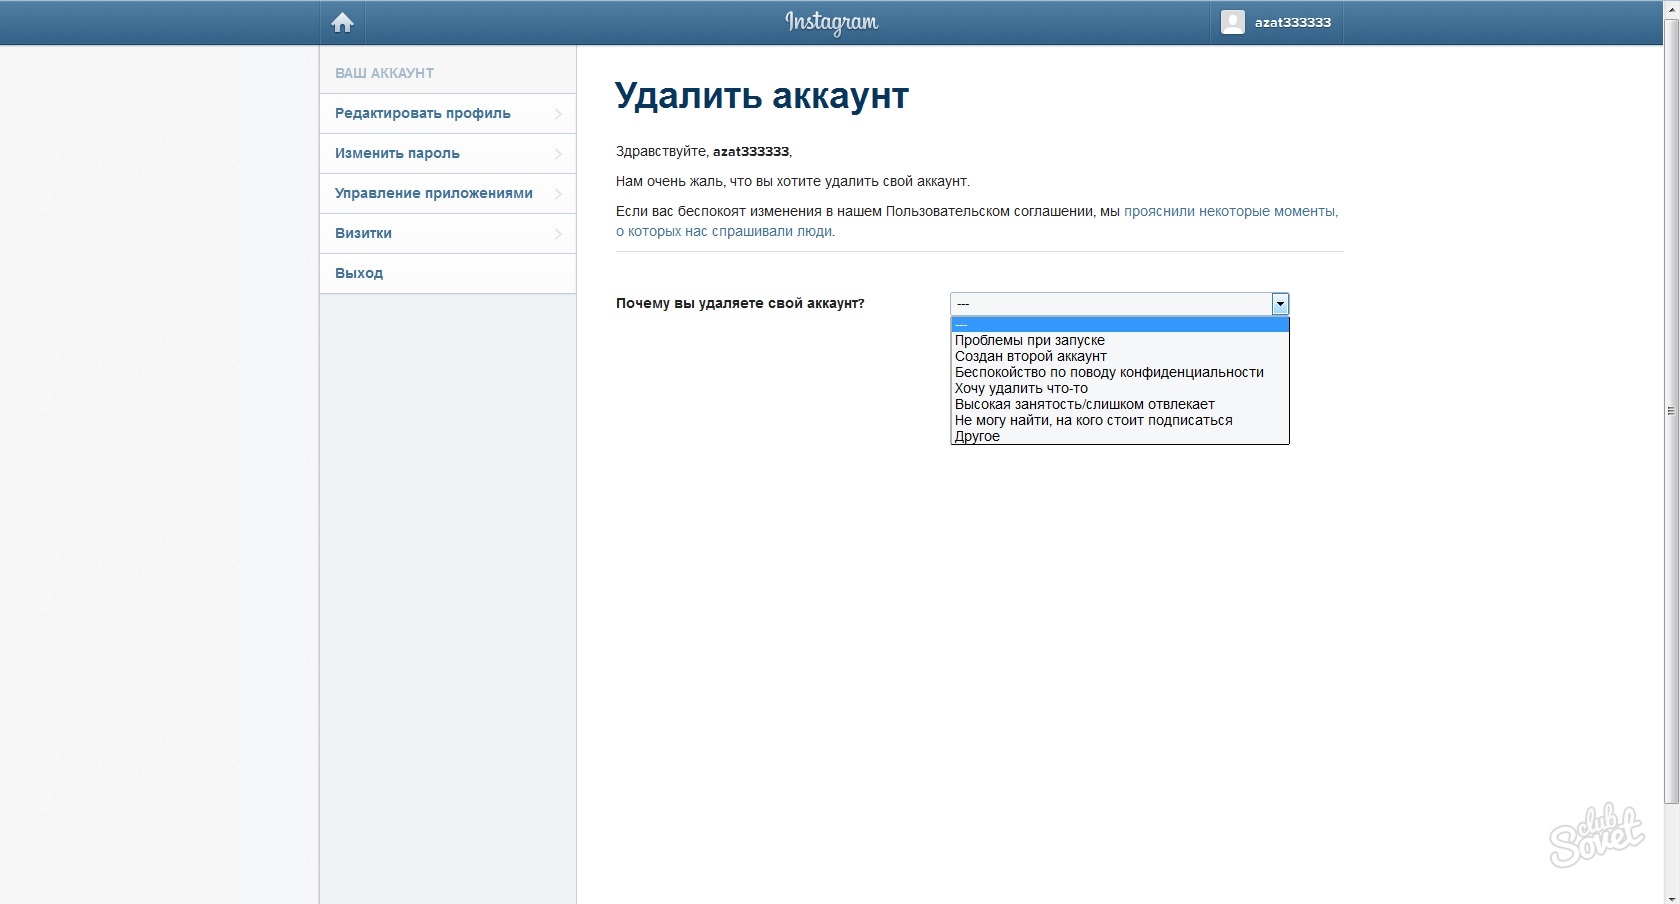Viewport: 1680px width, 904px height.
Task: Click the ВАШ АККАУНТ sidebar heading
Action: pyautogui.click(x=384, y=73)
